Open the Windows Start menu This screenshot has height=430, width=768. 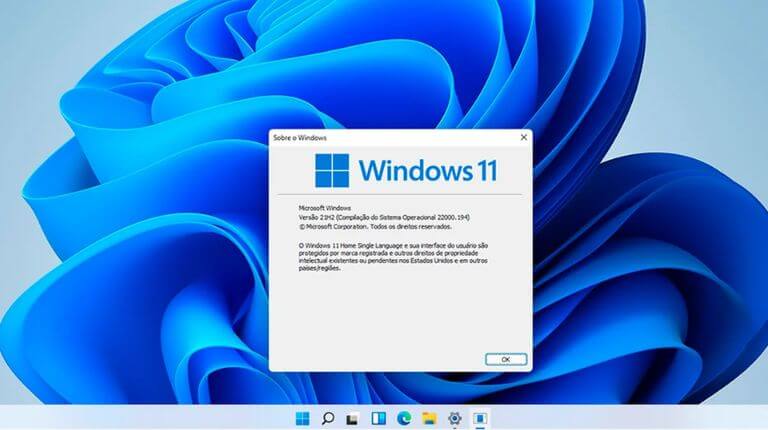click(303, 419)
